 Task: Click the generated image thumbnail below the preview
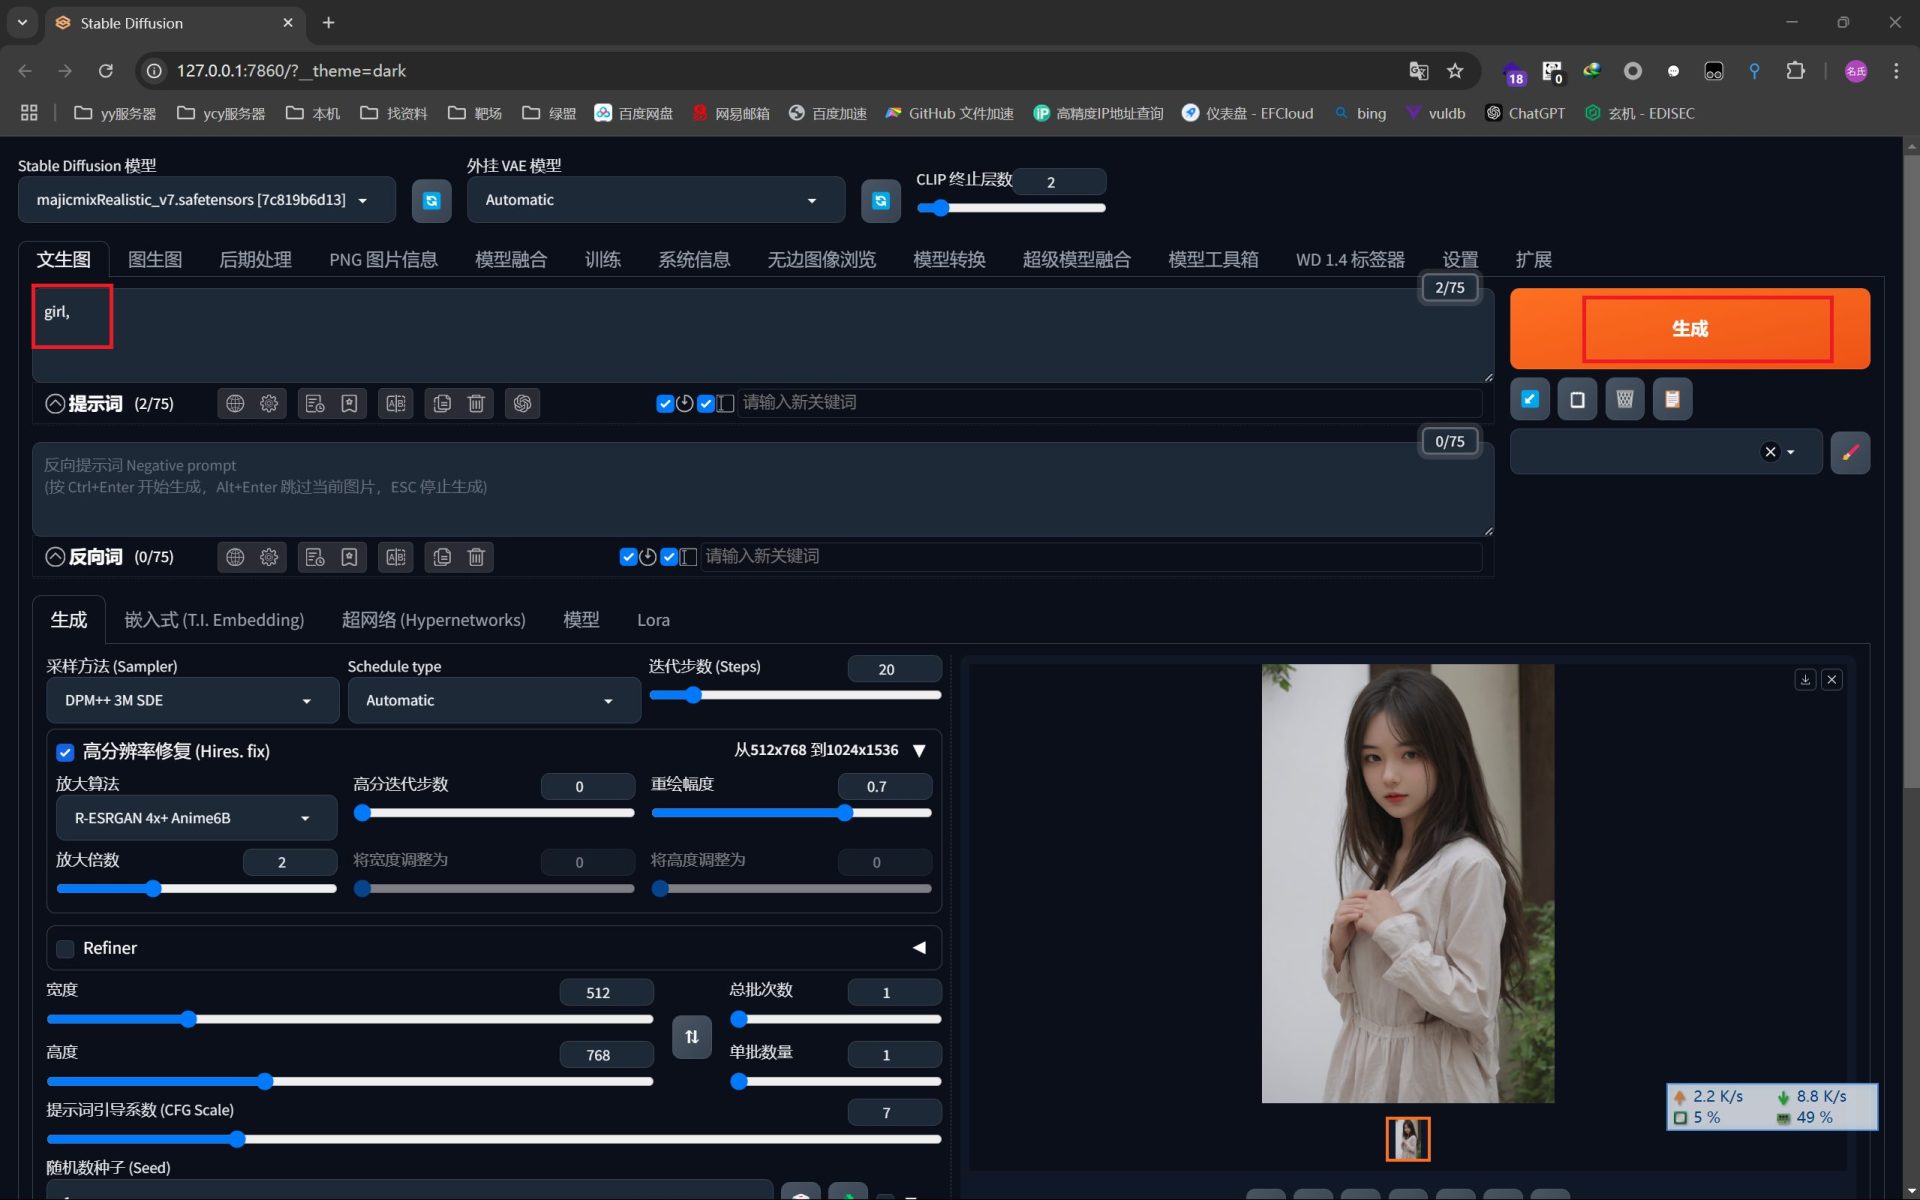(1407, 1139)
